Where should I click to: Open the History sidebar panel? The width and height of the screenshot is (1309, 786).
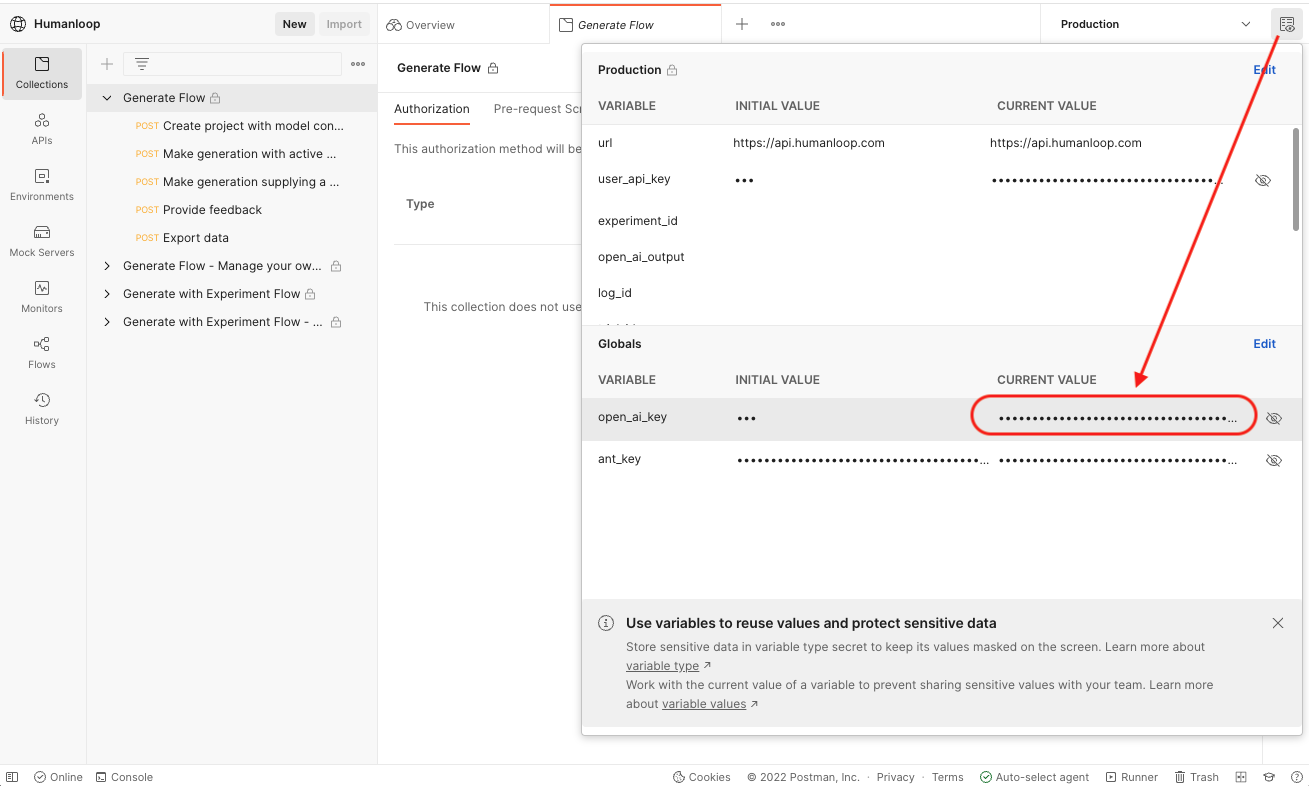coord(42,409)
